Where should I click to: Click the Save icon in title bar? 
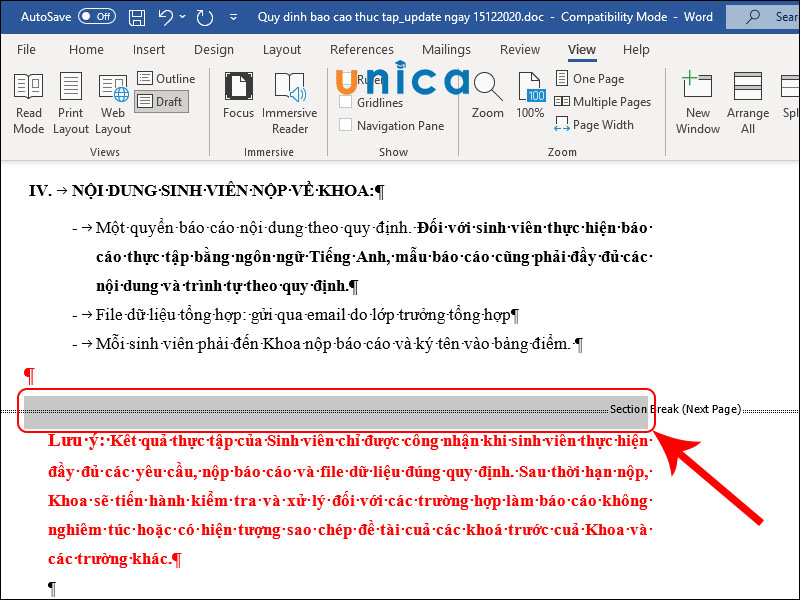(x=137, y=17)
